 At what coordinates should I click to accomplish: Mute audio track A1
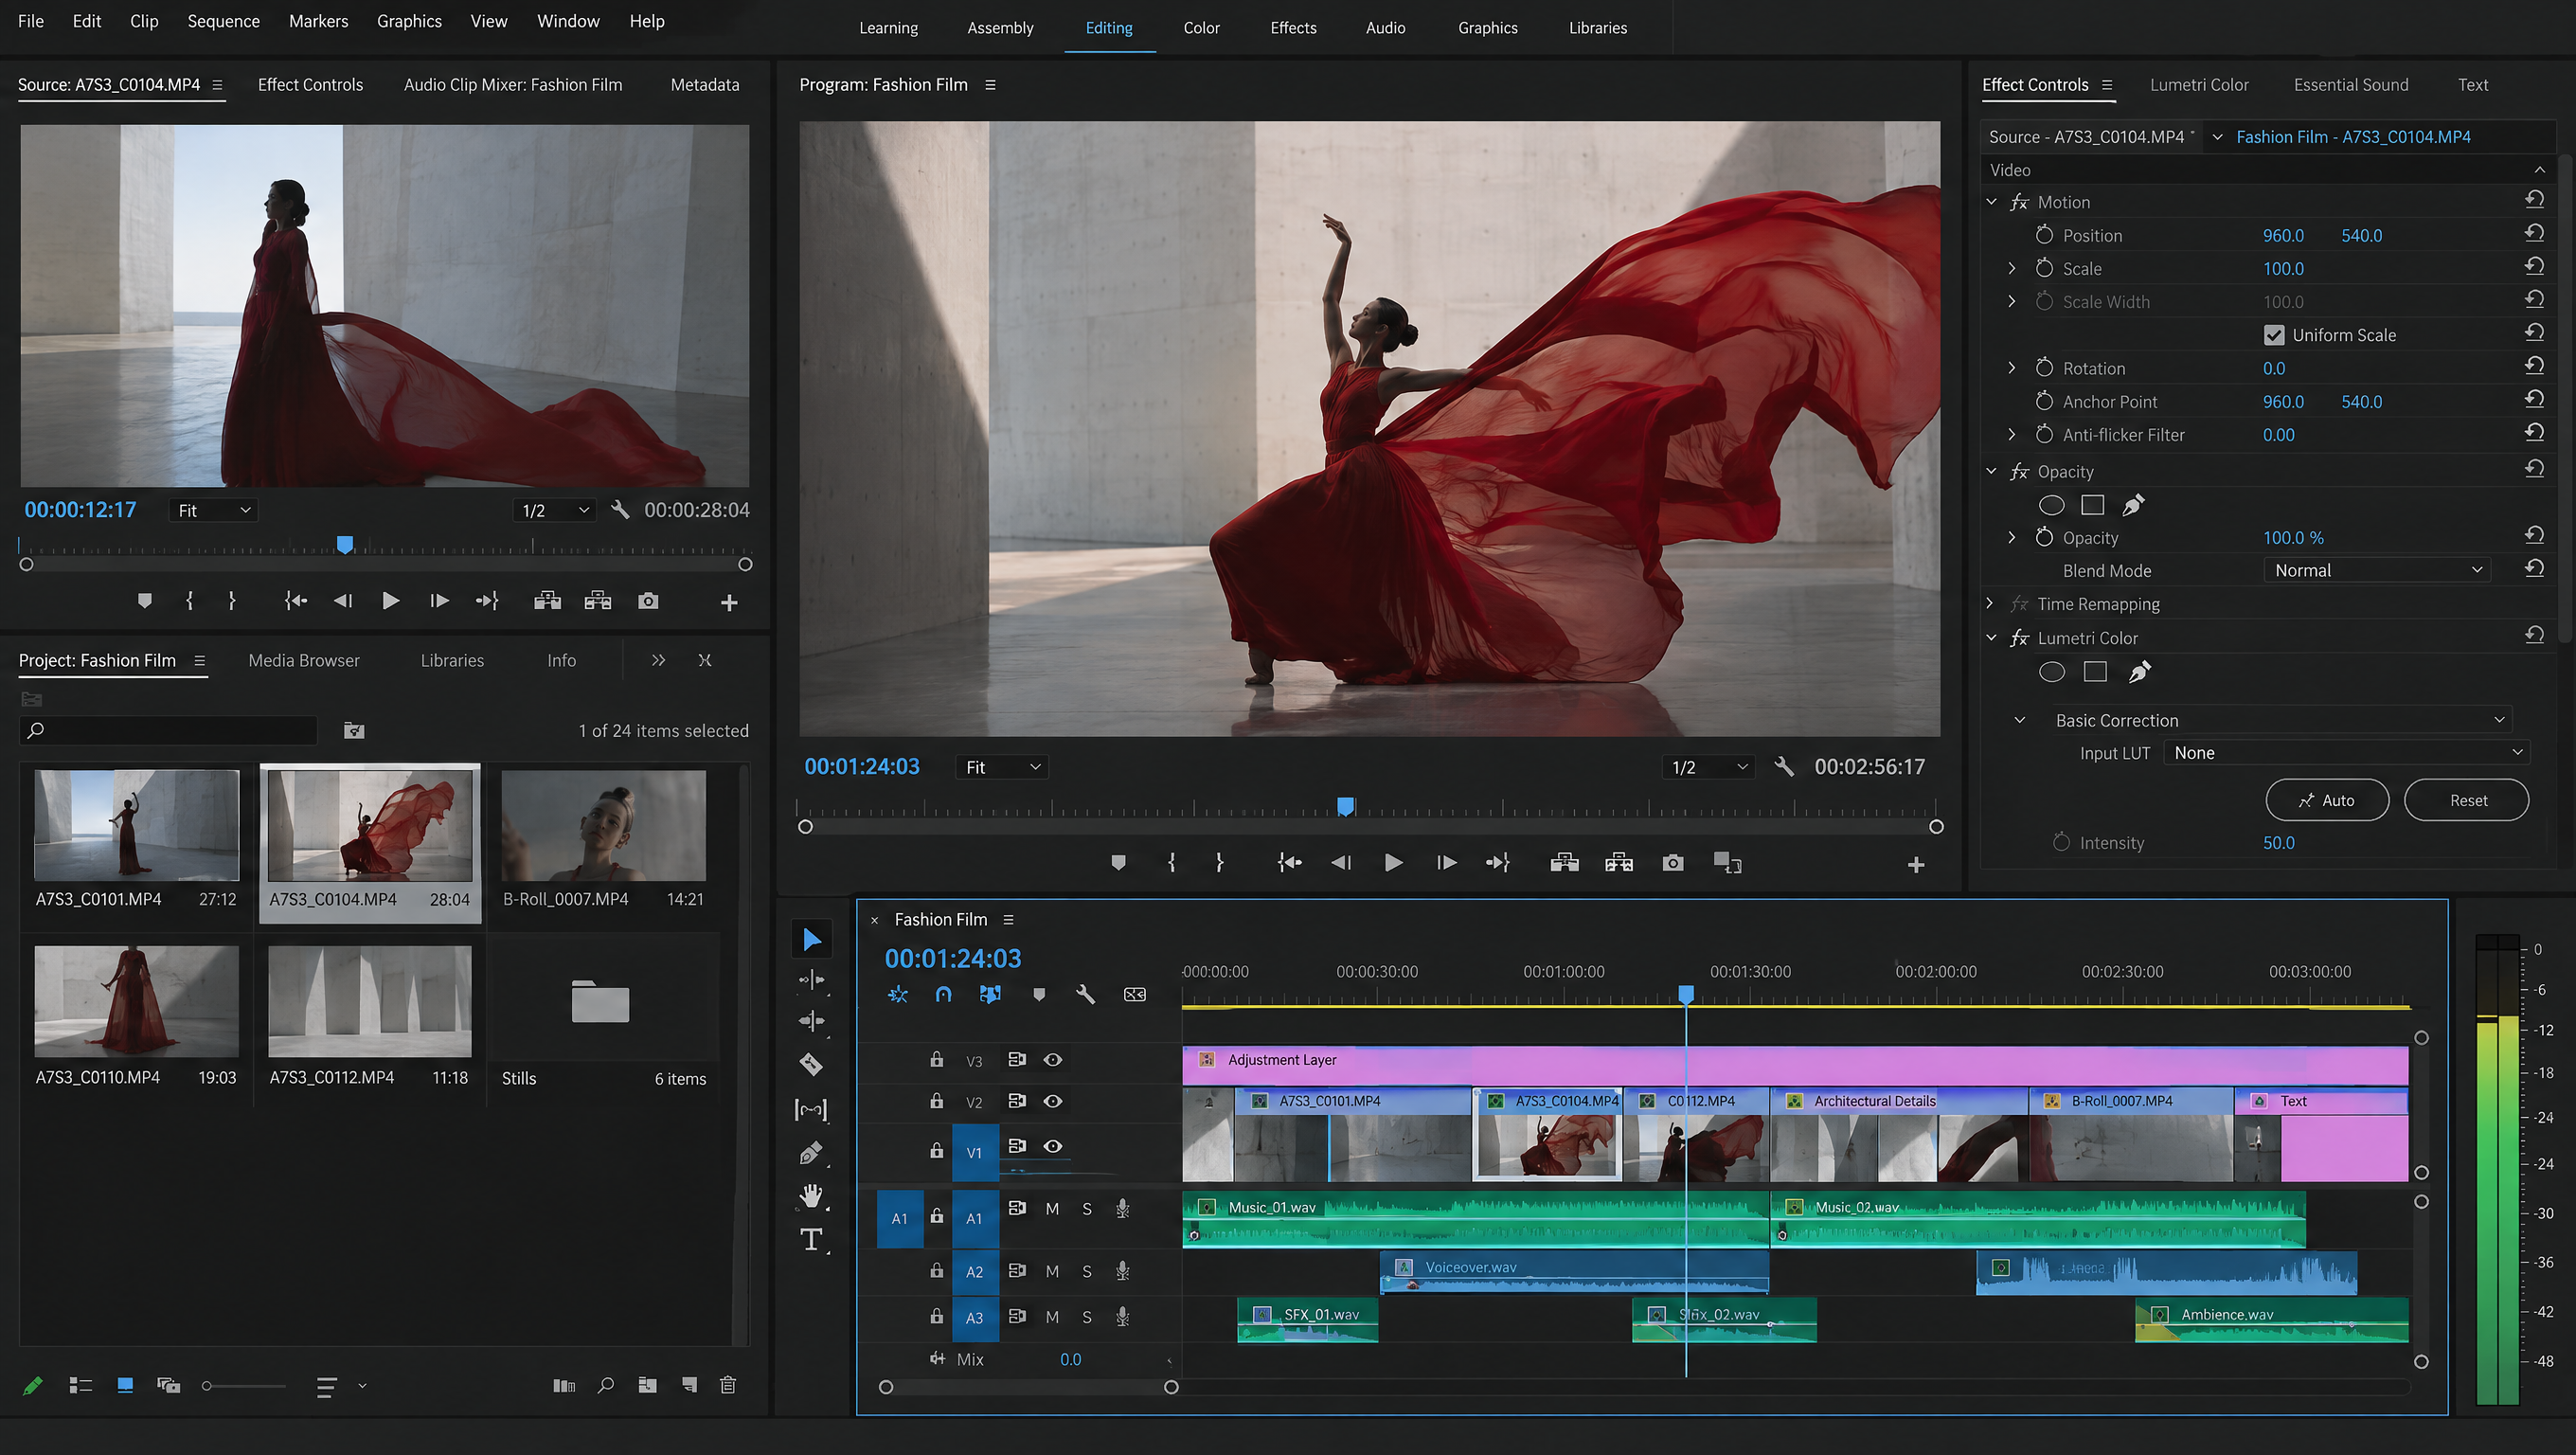(1052, 1209)
